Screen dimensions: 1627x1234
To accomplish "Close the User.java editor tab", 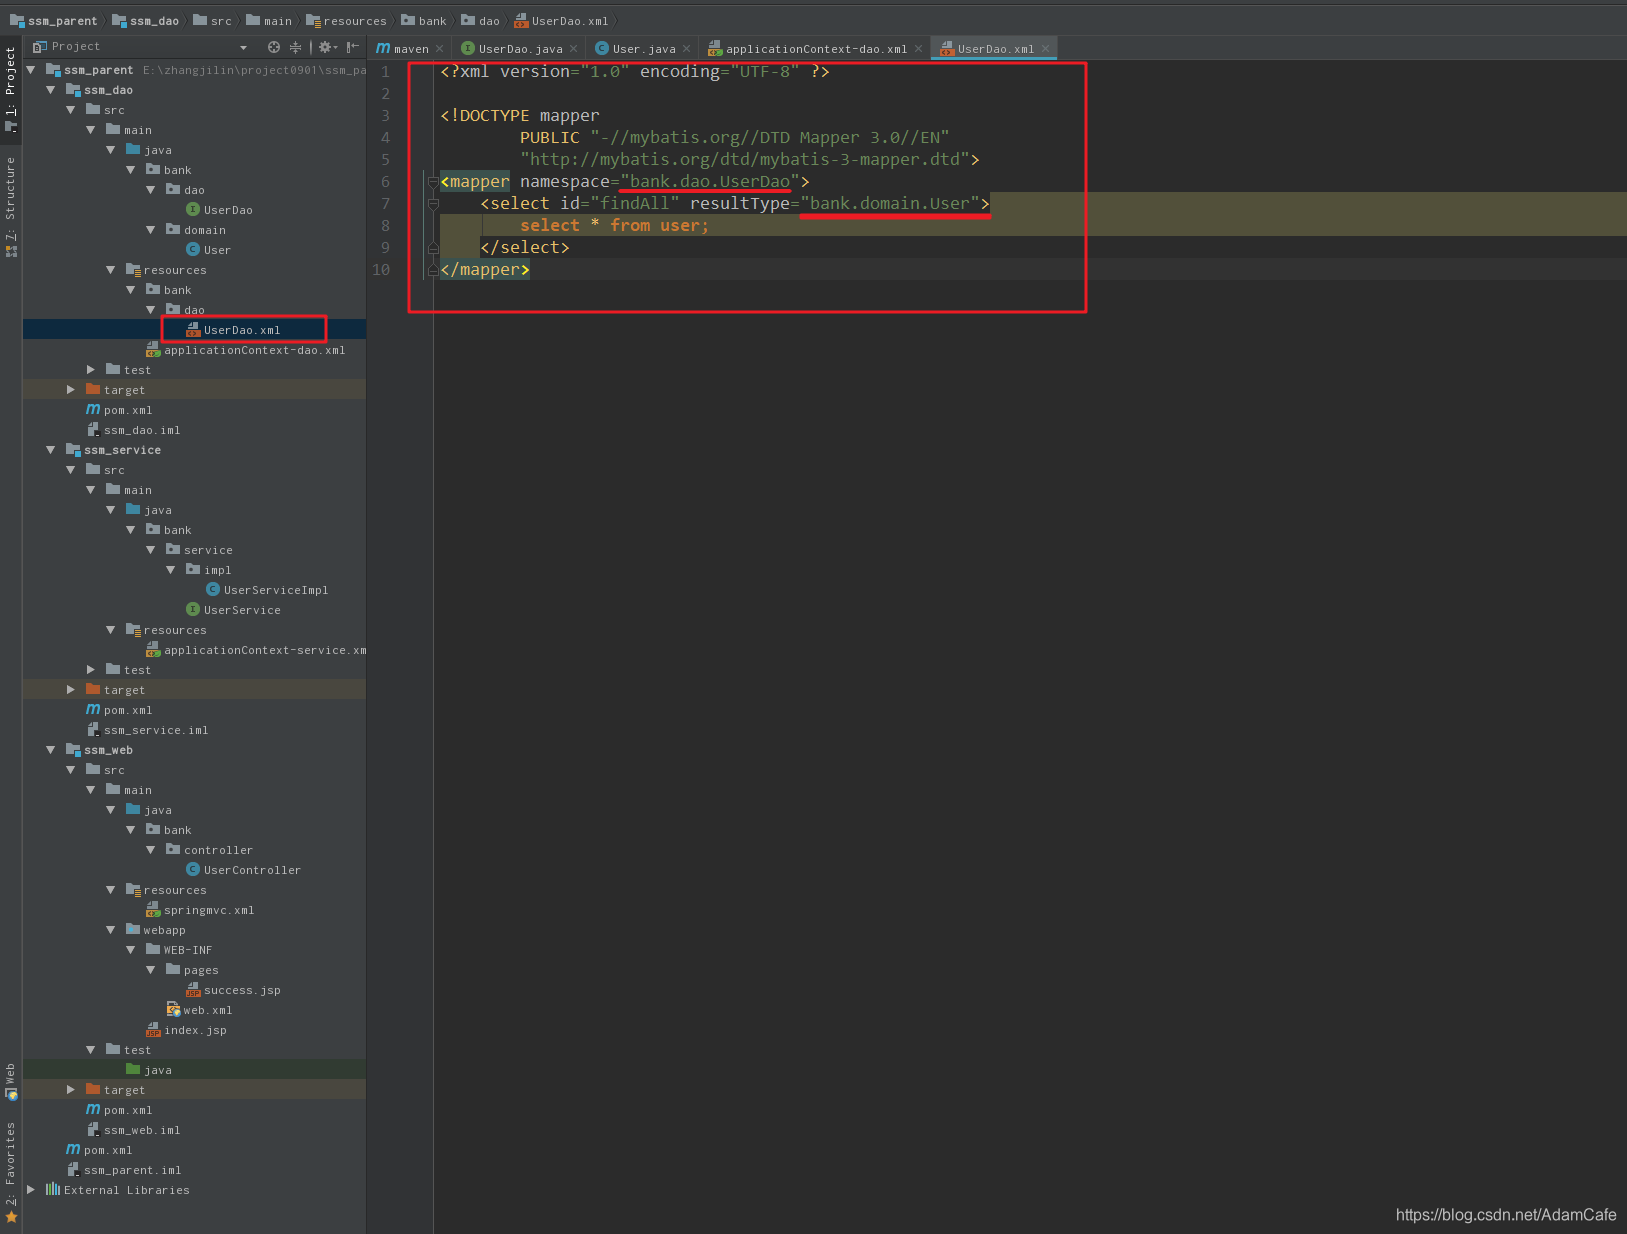I will pyautogui.click(x=687, y=49).
